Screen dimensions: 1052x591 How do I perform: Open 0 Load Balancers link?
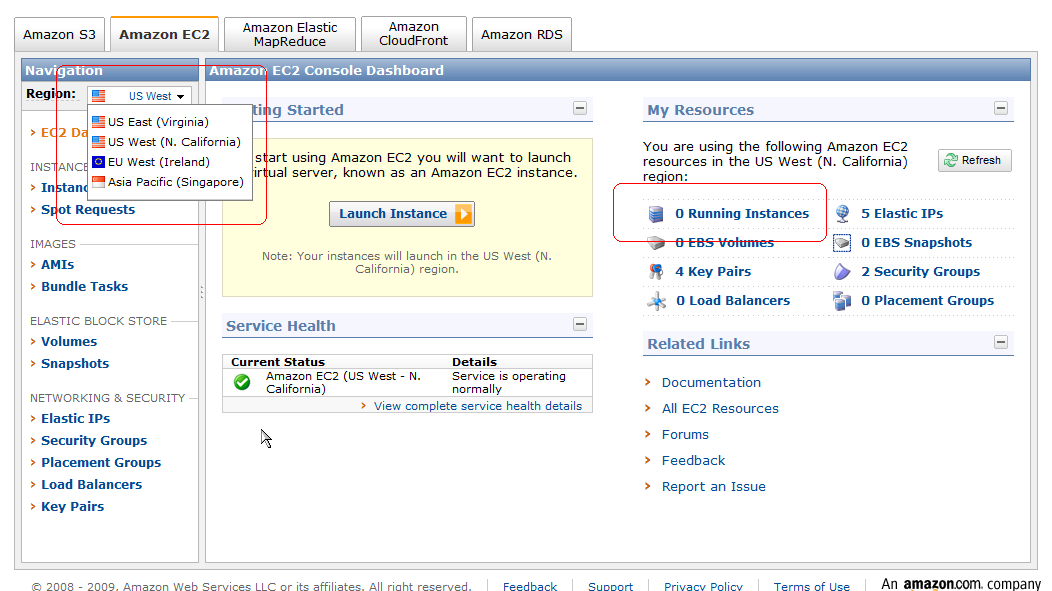click(733, 301)
